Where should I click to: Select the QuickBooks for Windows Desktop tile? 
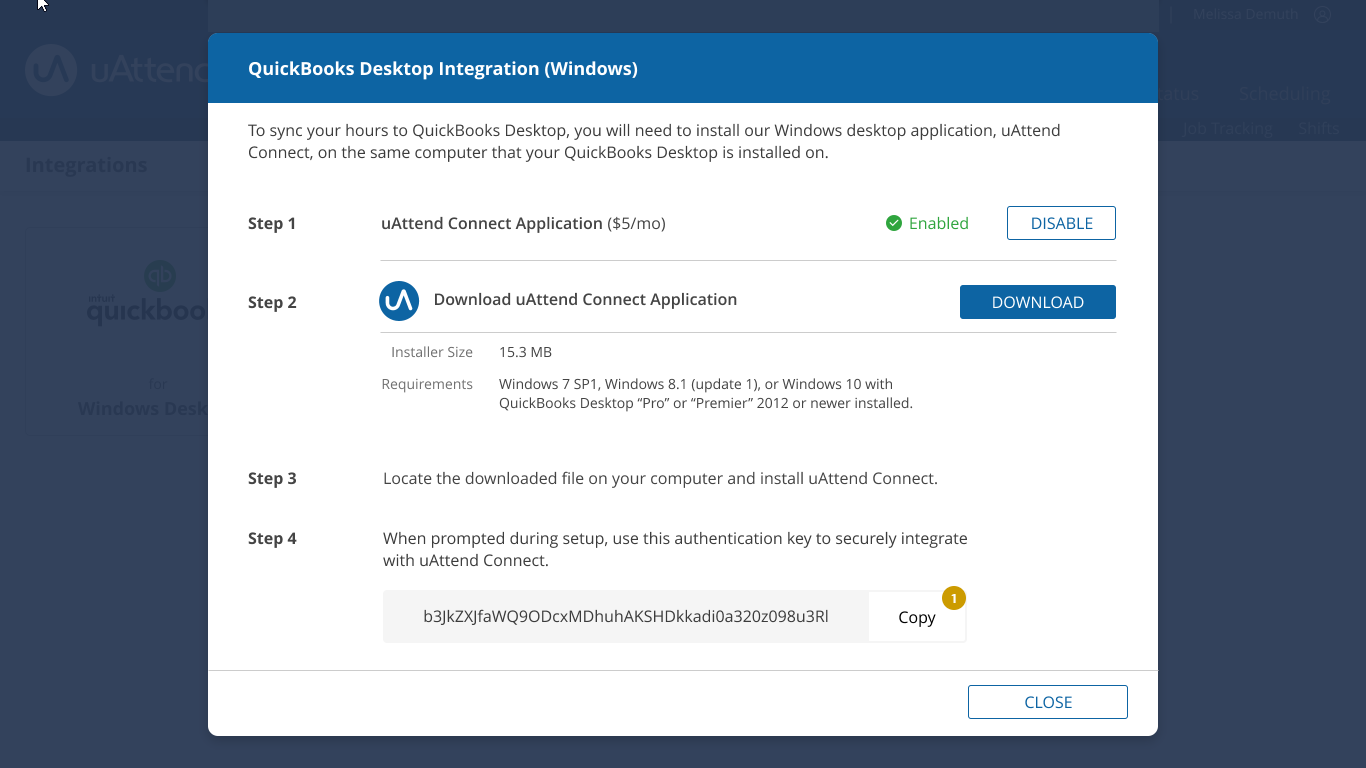point(118,335)
